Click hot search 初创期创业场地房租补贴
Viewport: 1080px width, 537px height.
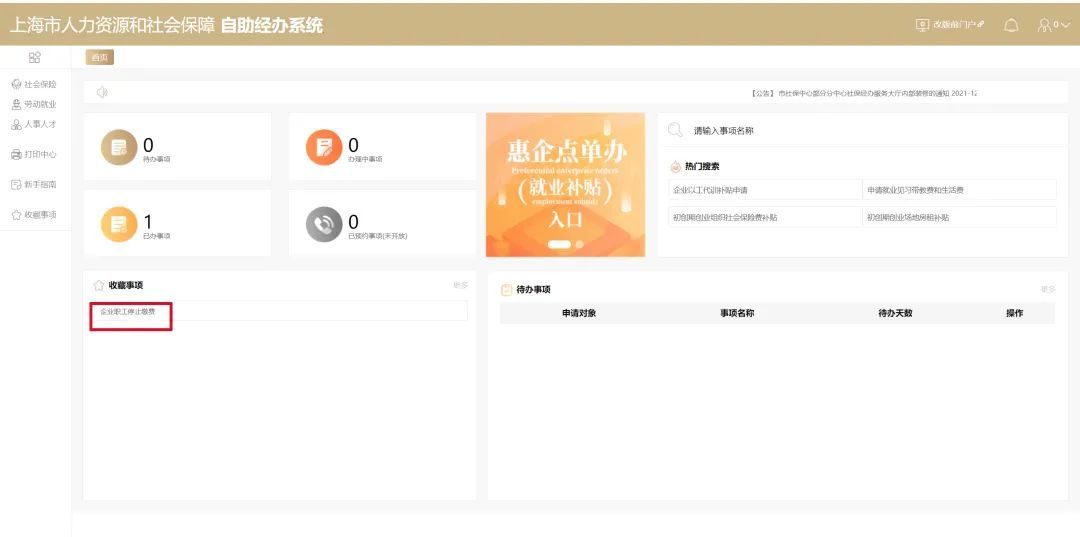coord(908,217)
